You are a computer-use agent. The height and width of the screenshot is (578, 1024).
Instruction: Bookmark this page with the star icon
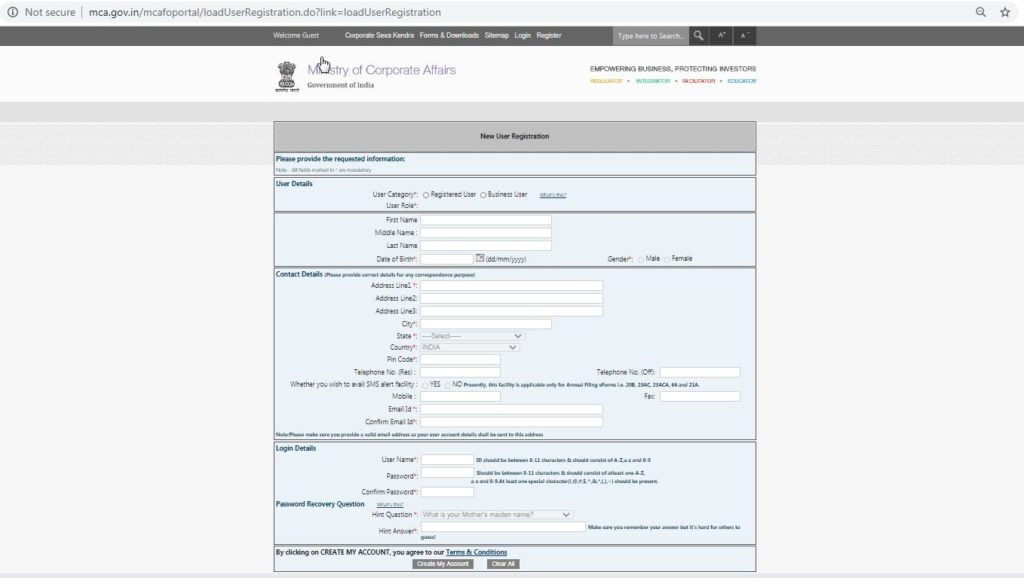pyautogui.click(x=1005, y=12)
